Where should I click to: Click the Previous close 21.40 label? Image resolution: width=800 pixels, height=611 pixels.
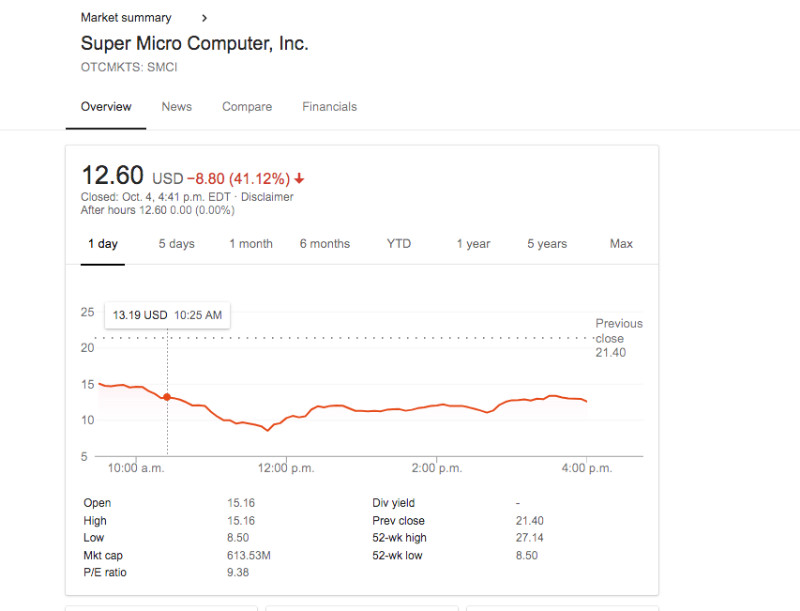618,338
